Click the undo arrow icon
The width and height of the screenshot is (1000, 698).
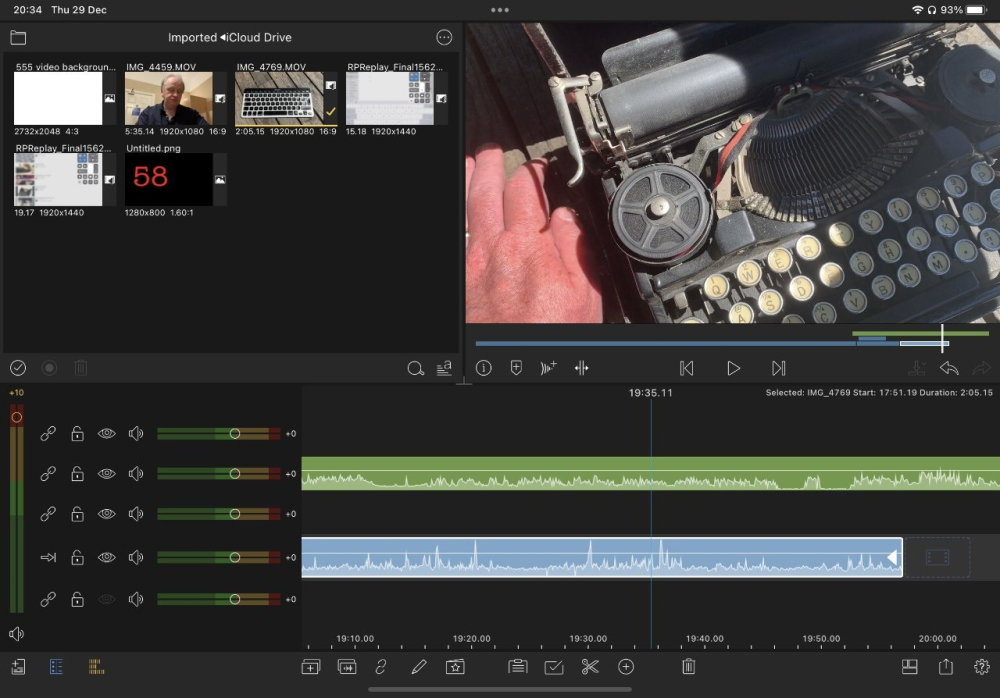[949, 368]
